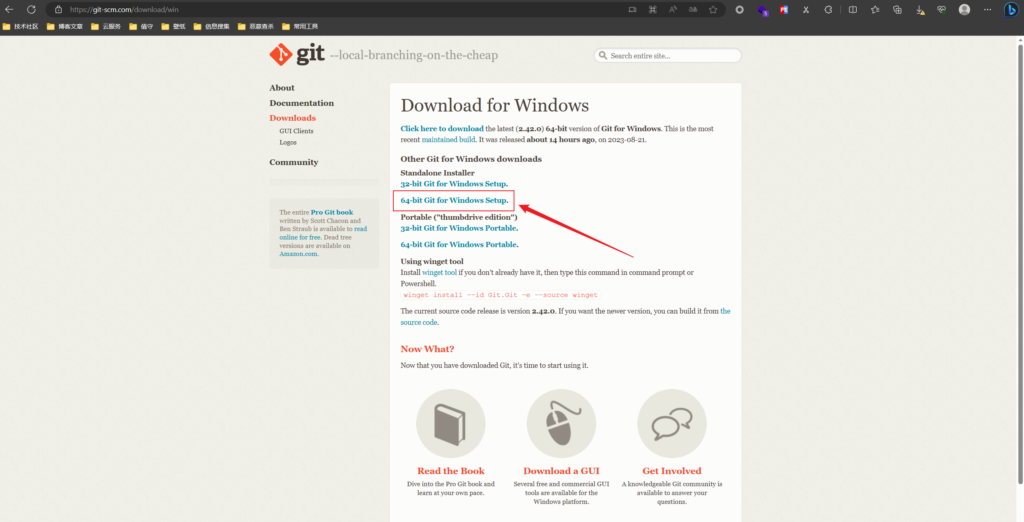Open the purple cube extension icon
The height and width of the screenshot is (522, 1024).
point(762,10)
